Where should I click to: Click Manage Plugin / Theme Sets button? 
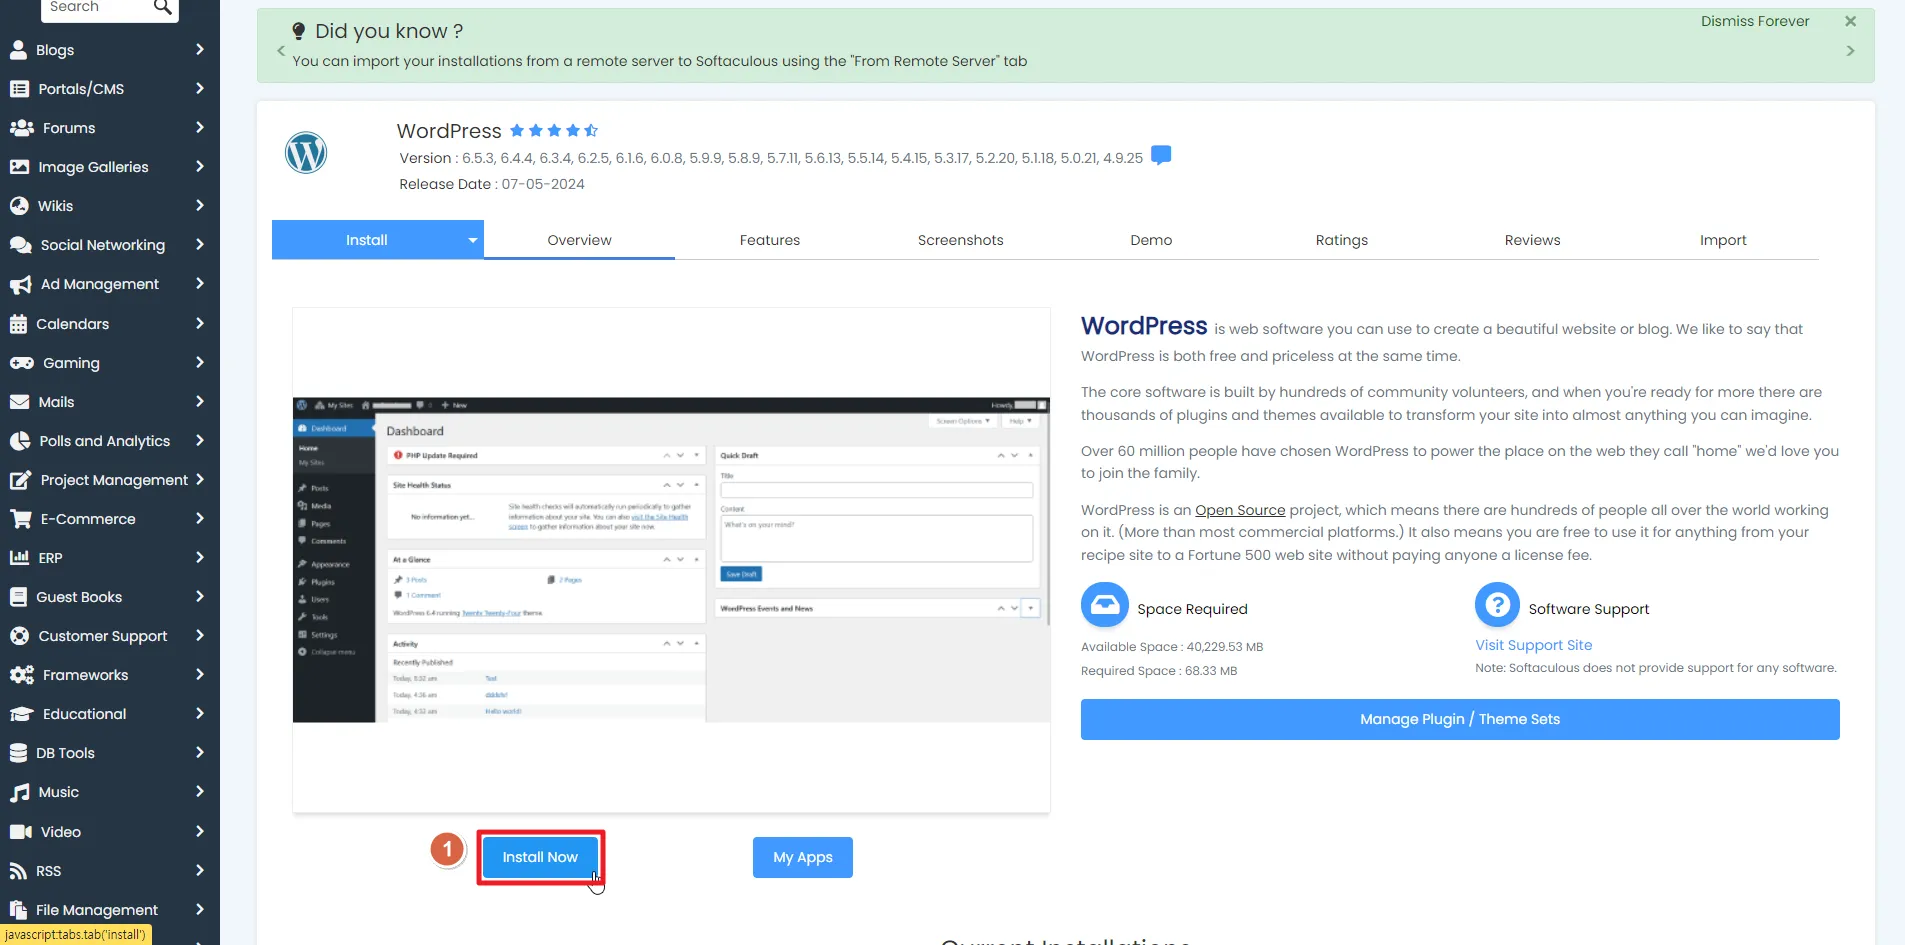(1460, 719)
